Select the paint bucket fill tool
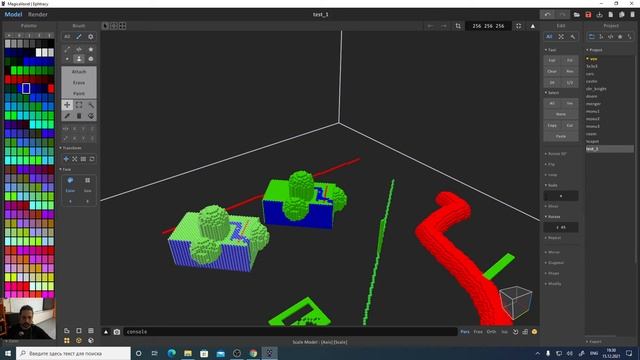 point(91,116)
